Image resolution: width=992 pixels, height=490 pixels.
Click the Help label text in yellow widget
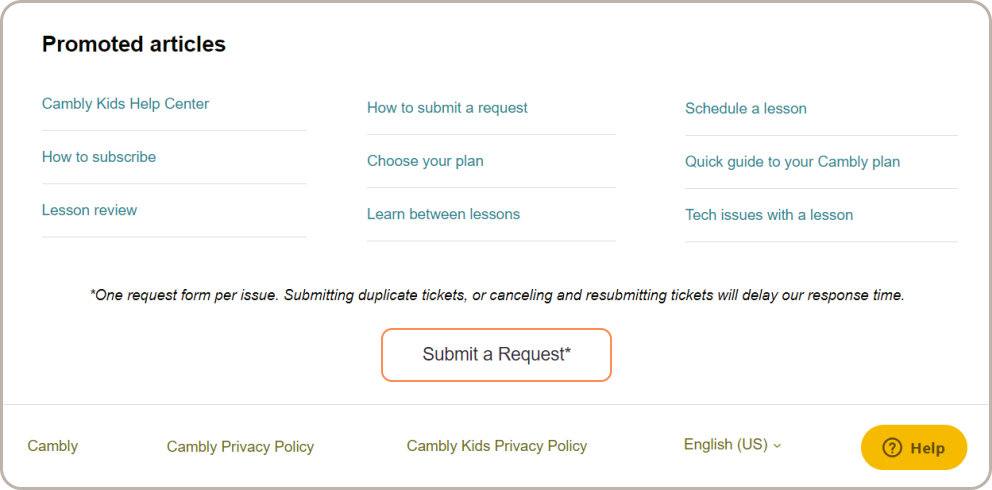tap(927, 448)
